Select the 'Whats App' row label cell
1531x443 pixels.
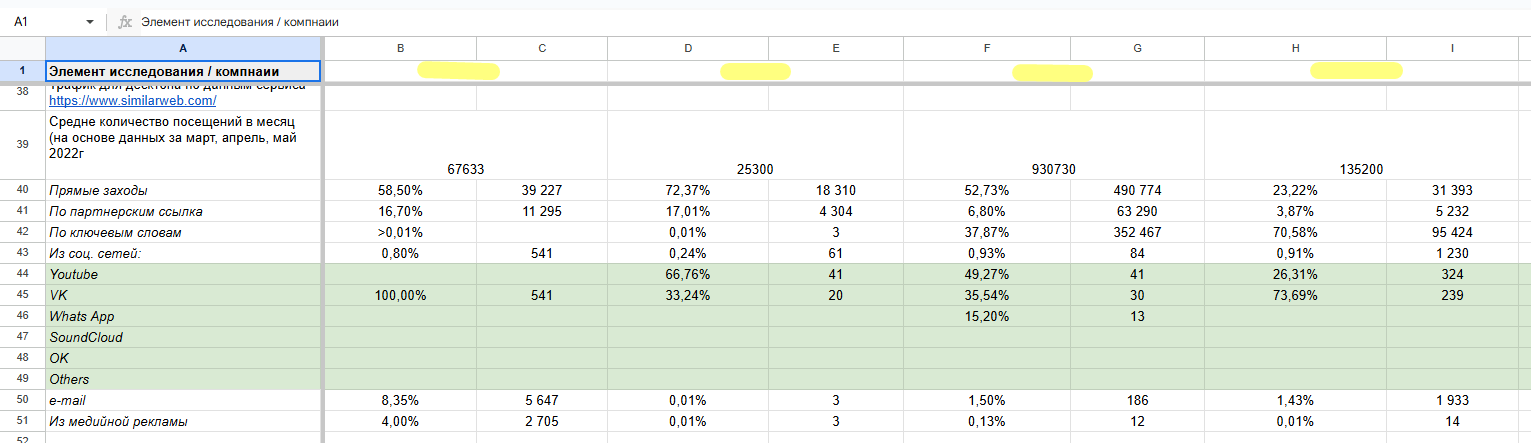click(x=183, y=316)
